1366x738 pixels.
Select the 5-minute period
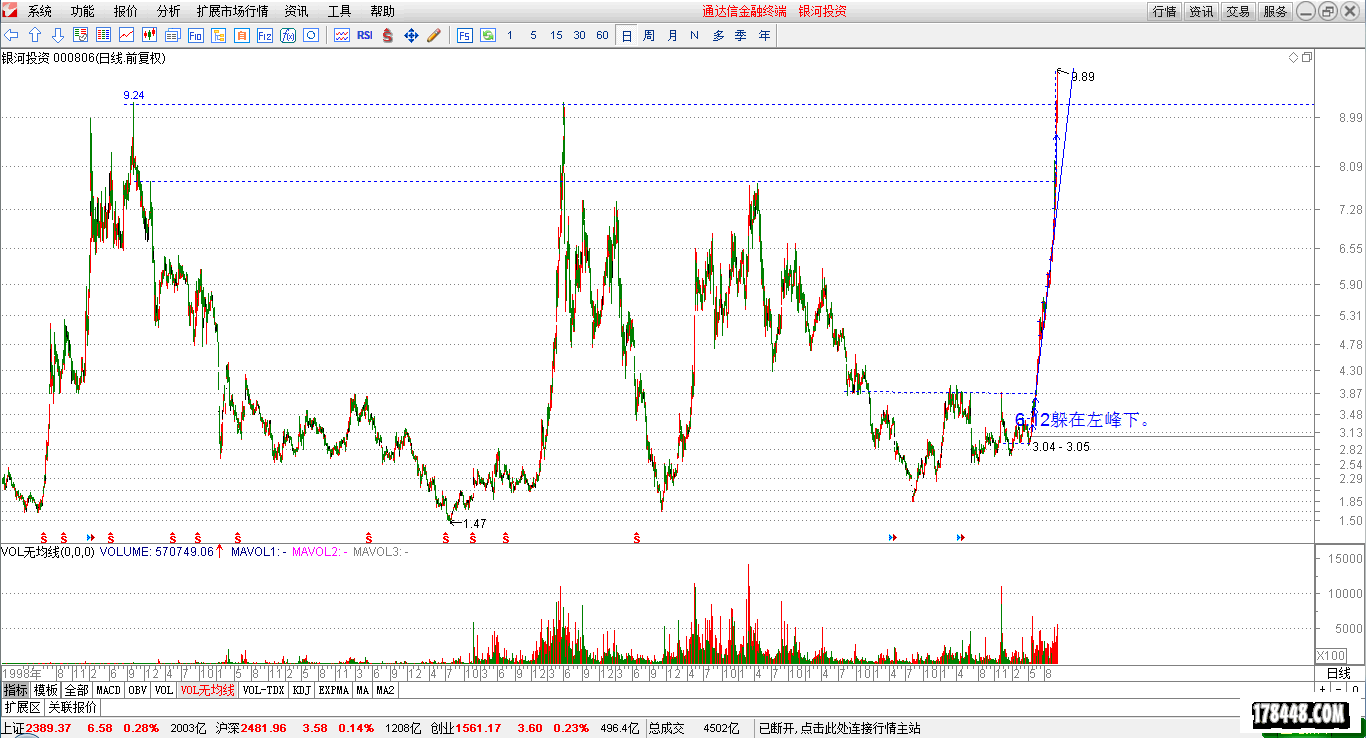533,35
